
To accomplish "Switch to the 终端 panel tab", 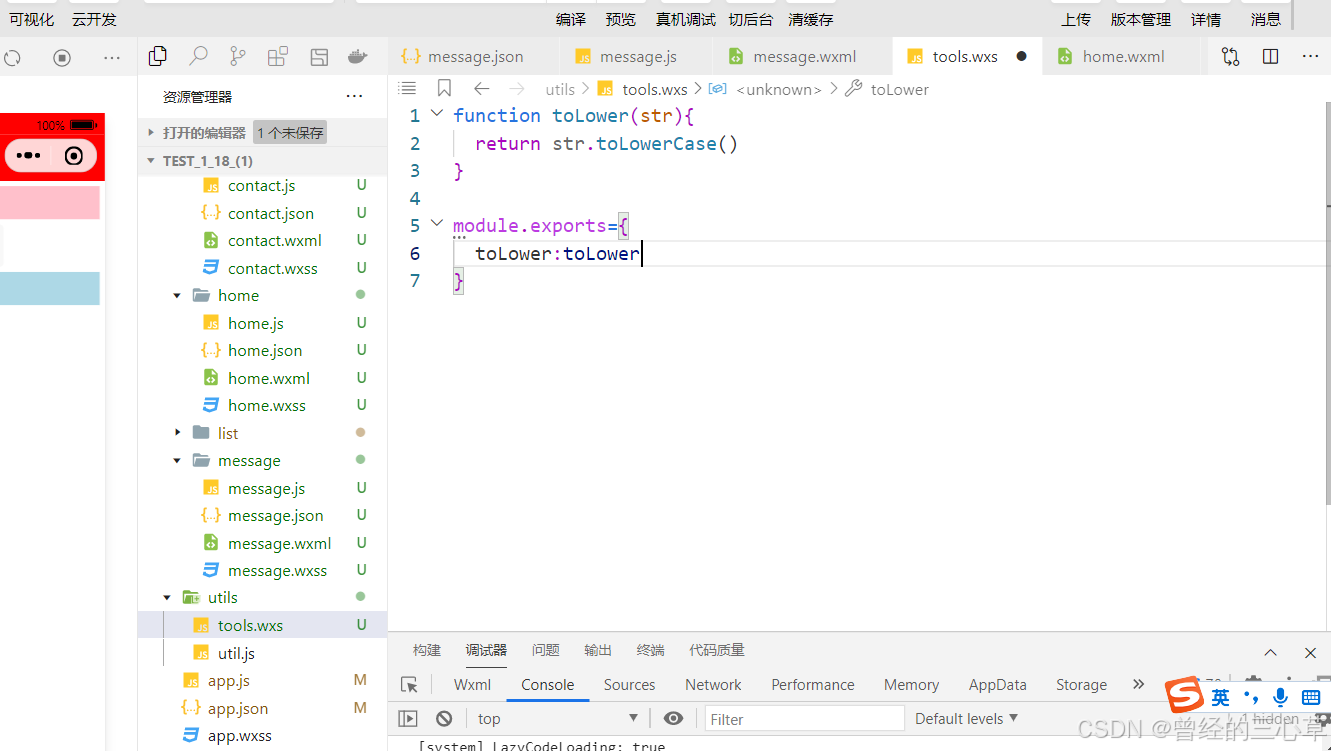I will click(650, 650).
